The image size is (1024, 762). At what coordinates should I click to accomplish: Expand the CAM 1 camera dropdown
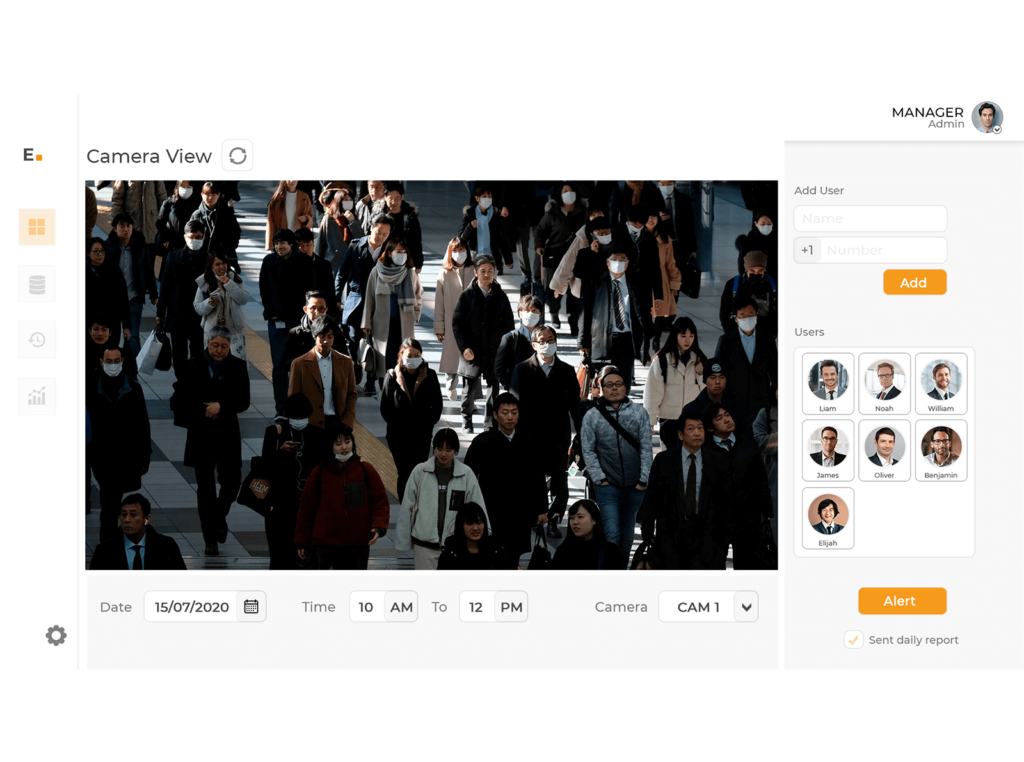[744, 606]
